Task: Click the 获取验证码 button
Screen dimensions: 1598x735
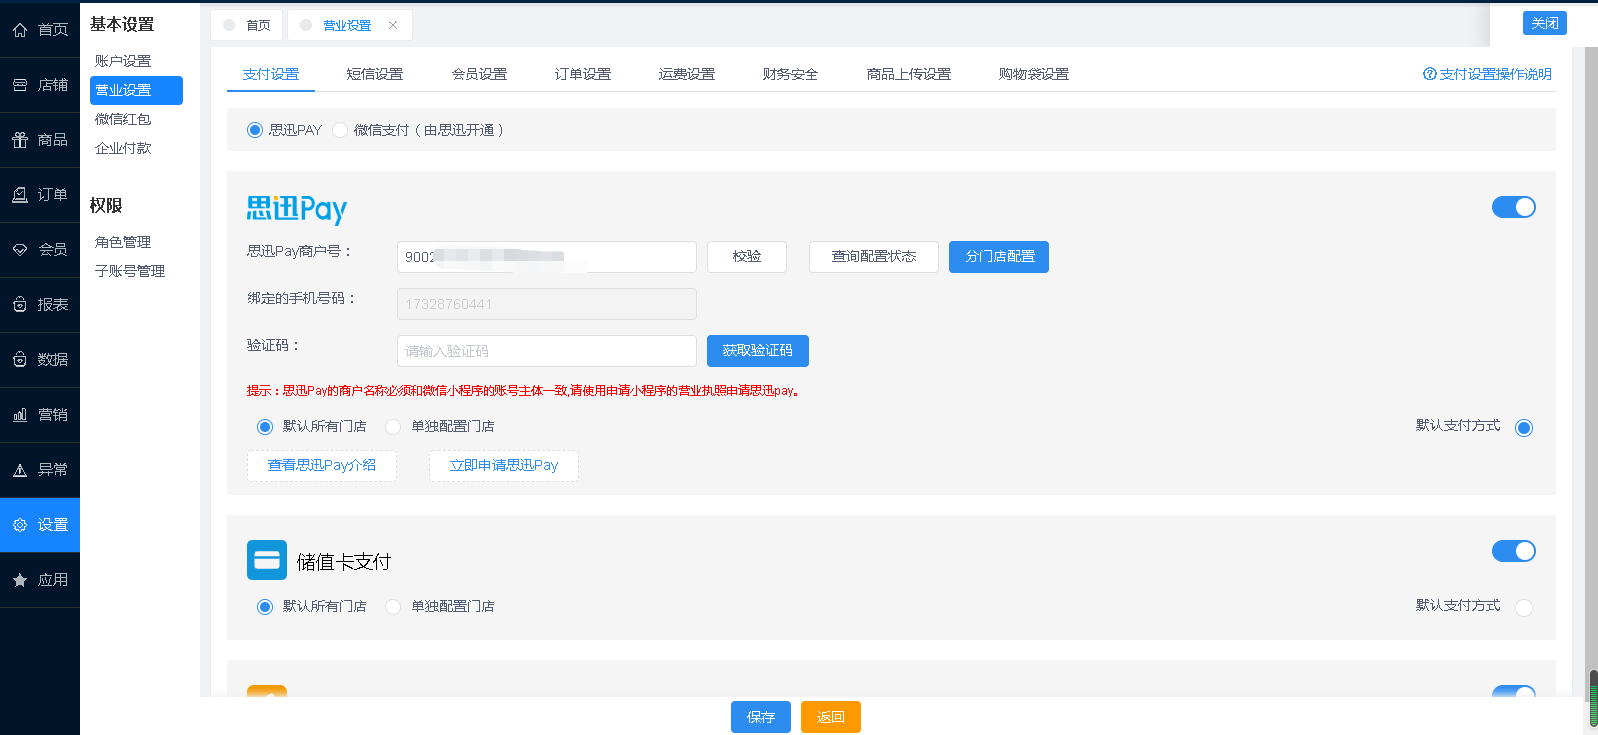Action: click(x=758, y=351)
